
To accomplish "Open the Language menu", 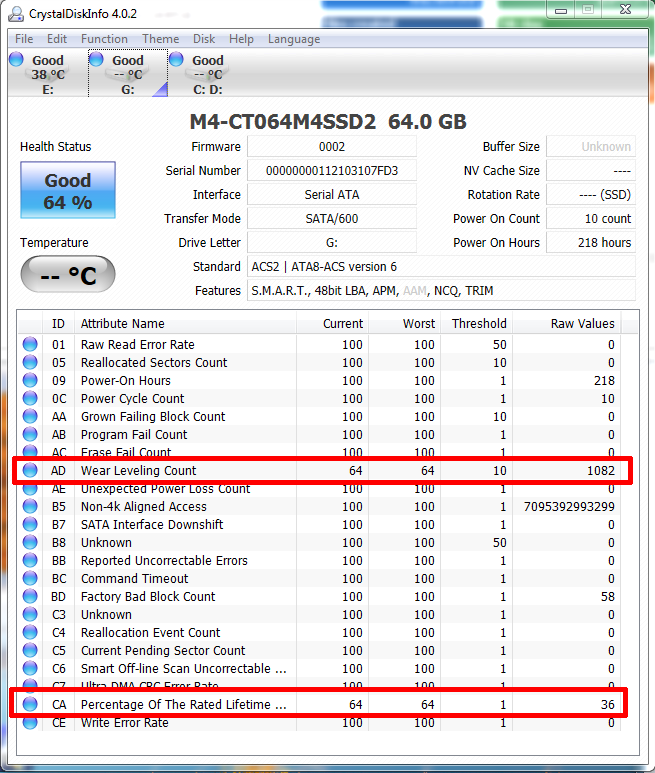I will (294, 39).
